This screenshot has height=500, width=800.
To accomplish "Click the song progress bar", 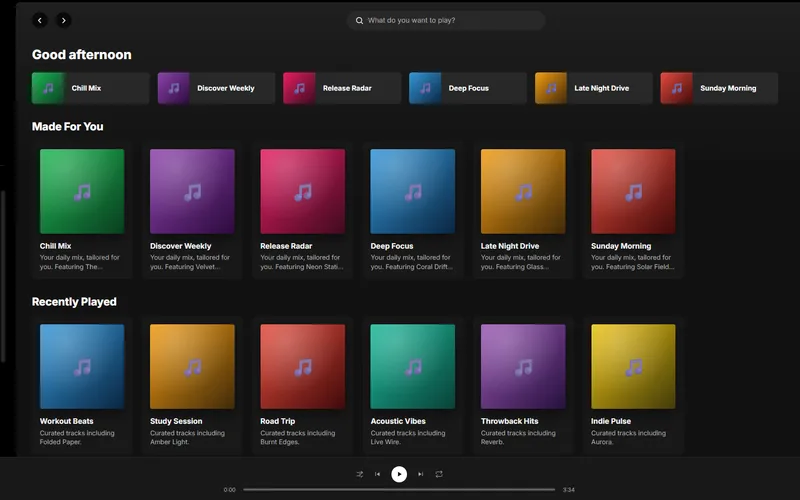I will (399, 489).
